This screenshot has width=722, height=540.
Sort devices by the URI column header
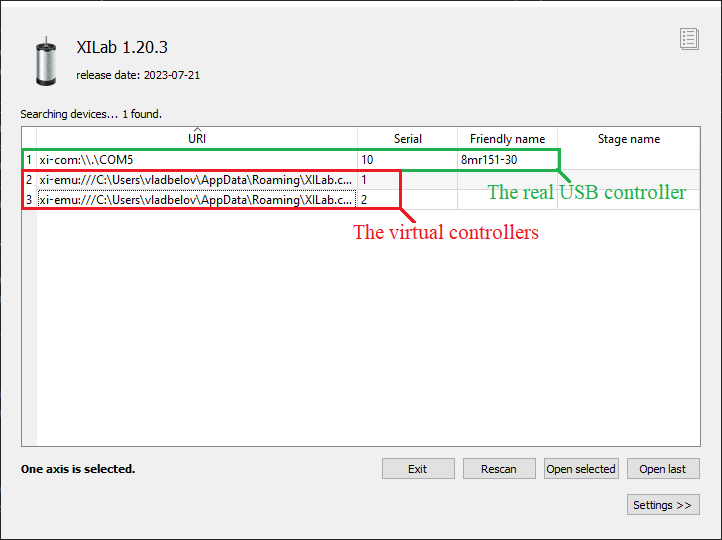pyautogui.click(x=197, y=138)
